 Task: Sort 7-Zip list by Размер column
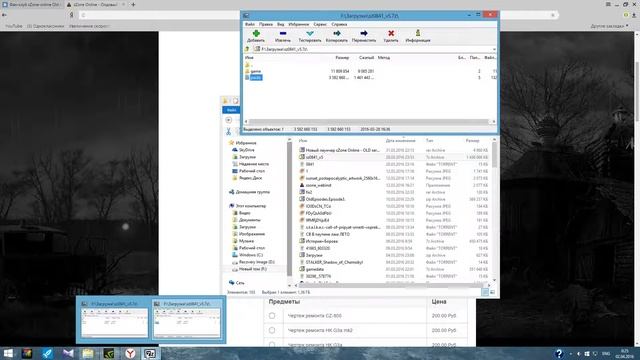(x=342, y=58)
